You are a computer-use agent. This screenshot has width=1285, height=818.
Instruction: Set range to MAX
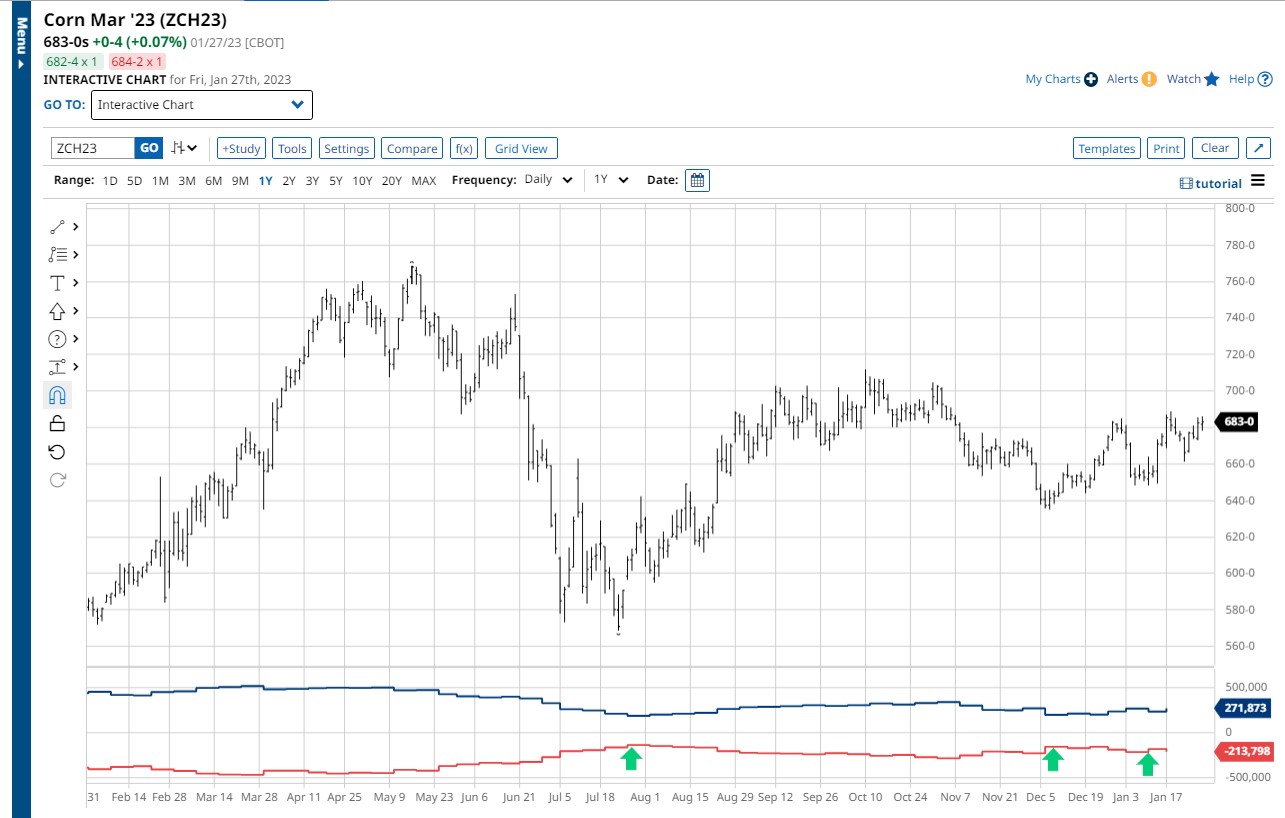click(x=424, y=181)
